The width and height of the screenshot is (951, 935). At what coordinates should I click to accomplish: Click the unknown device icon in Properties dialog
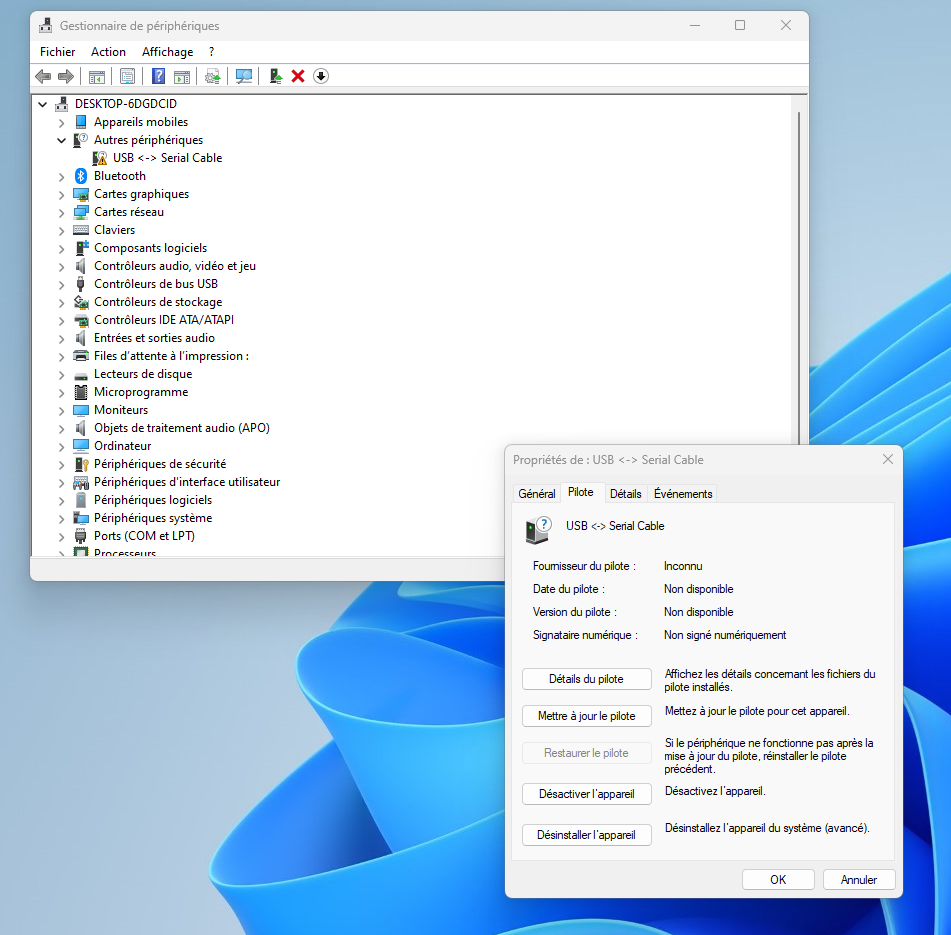pos(538,531)
